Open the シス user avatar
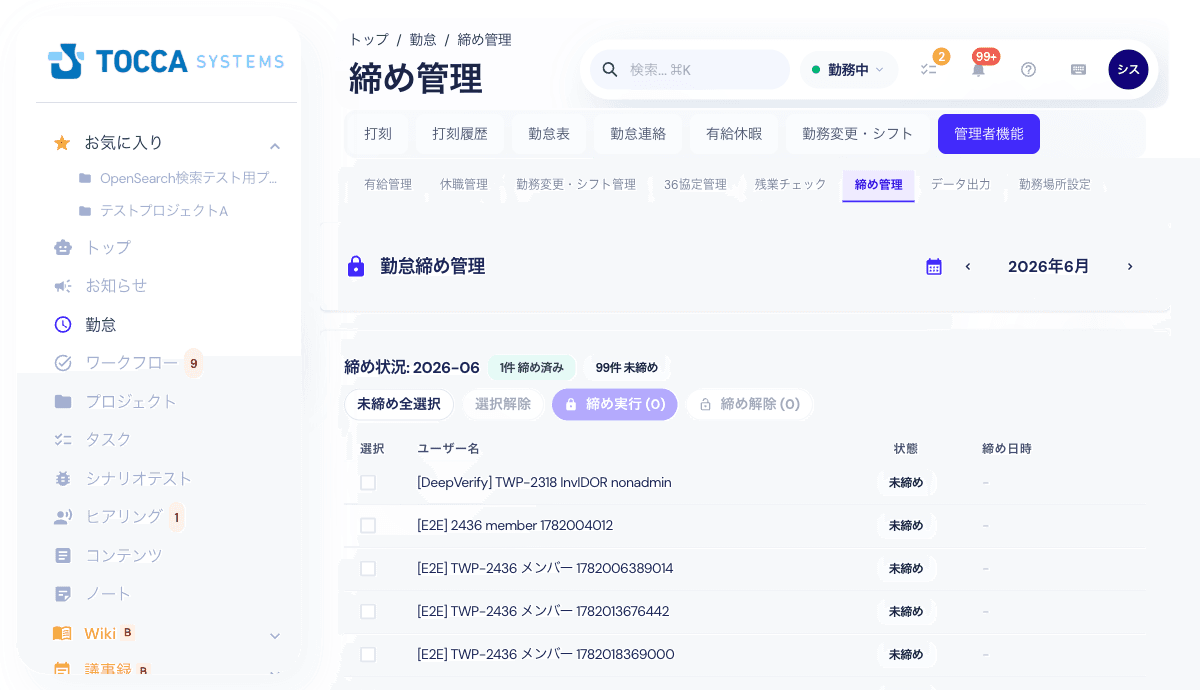Image resolution: width=1200 pixels, height=690 pixels. tap(1128, 70)
